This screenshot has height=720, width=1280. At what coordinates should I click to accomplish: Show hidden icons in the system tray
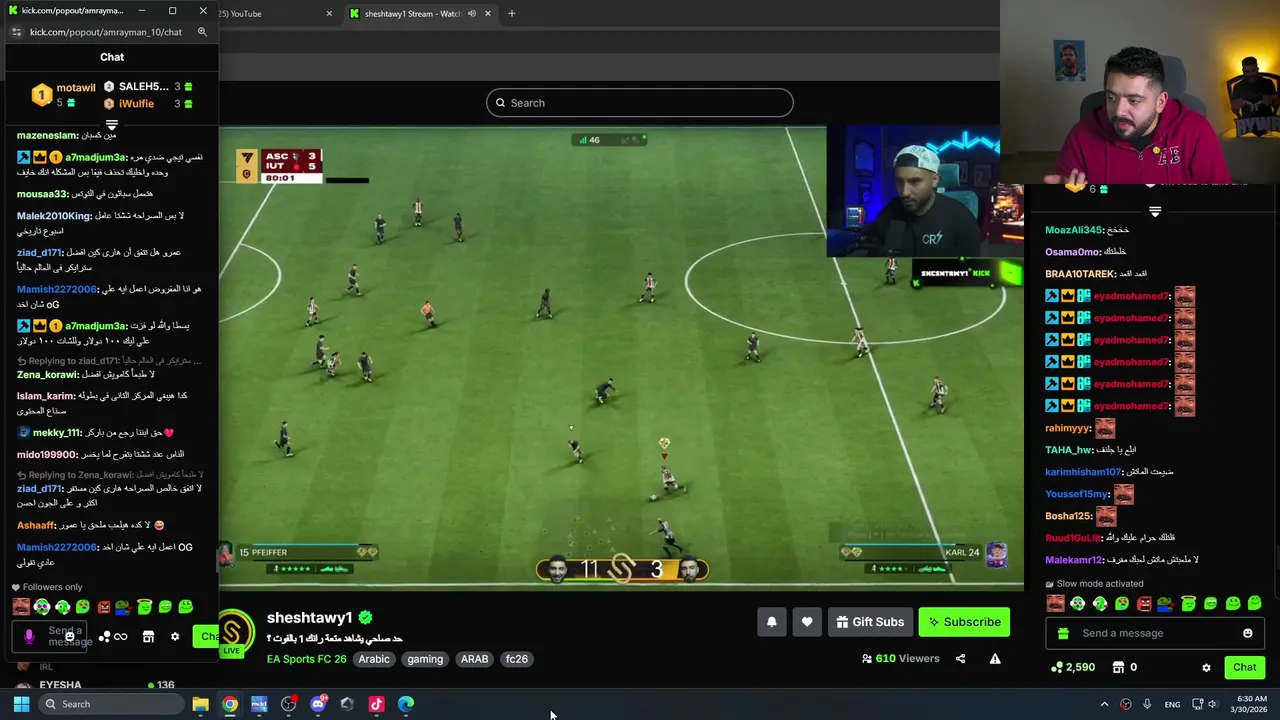[1104, 704]
